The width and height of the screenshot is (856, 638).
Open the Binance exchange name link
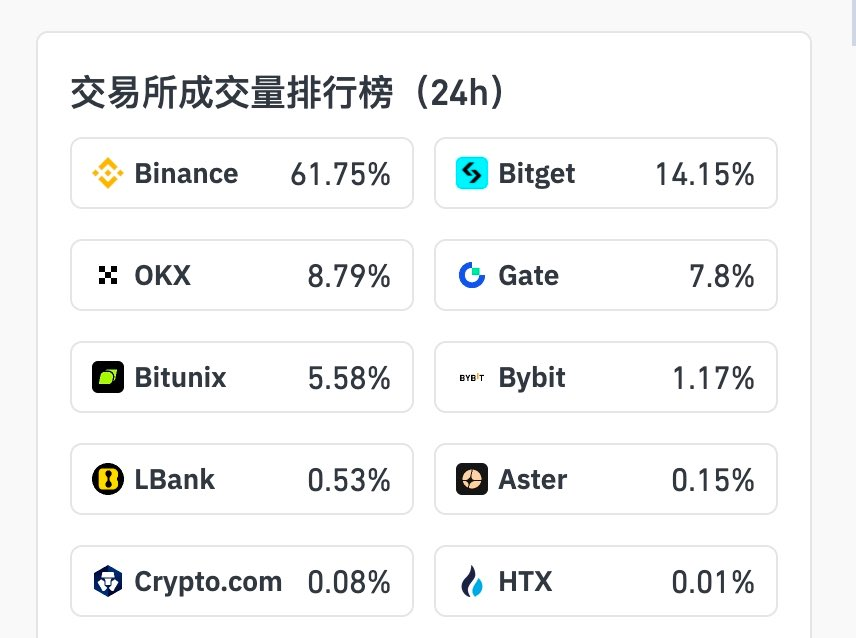coord(186,173)
